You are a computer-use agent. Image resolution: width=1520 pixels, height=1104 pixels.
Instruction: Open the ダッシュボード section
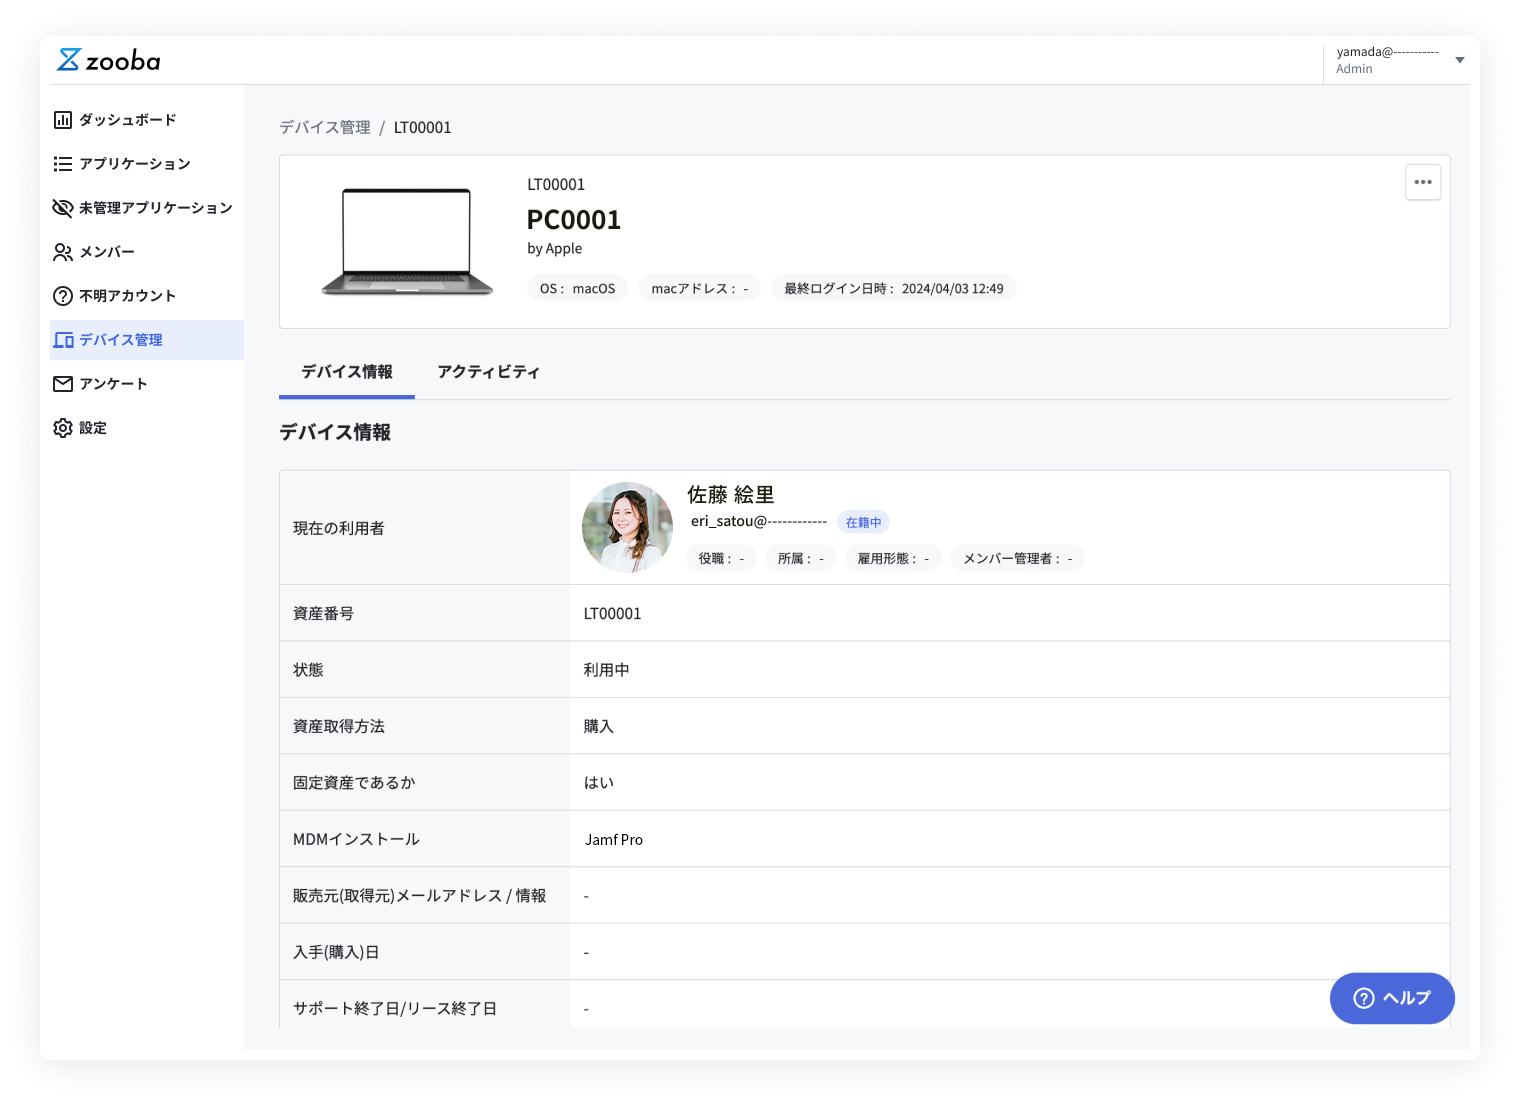point(128,119)
